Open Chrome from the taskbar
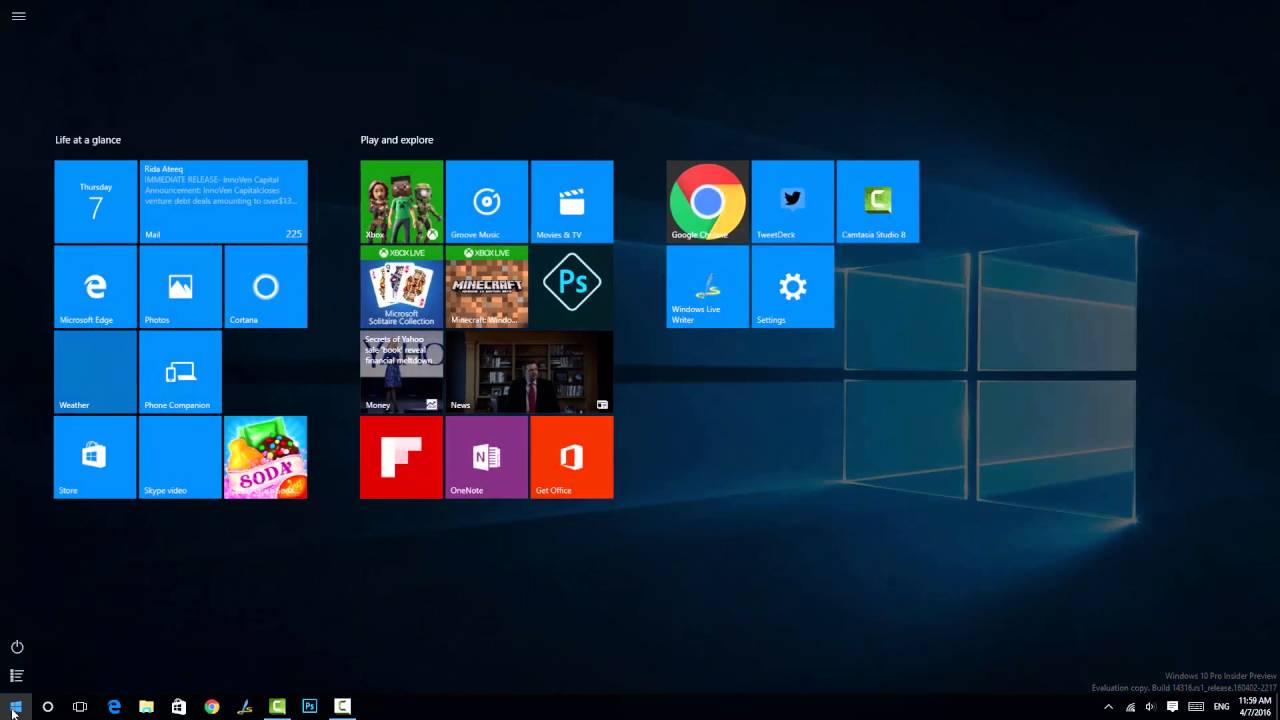 point(212,707)
